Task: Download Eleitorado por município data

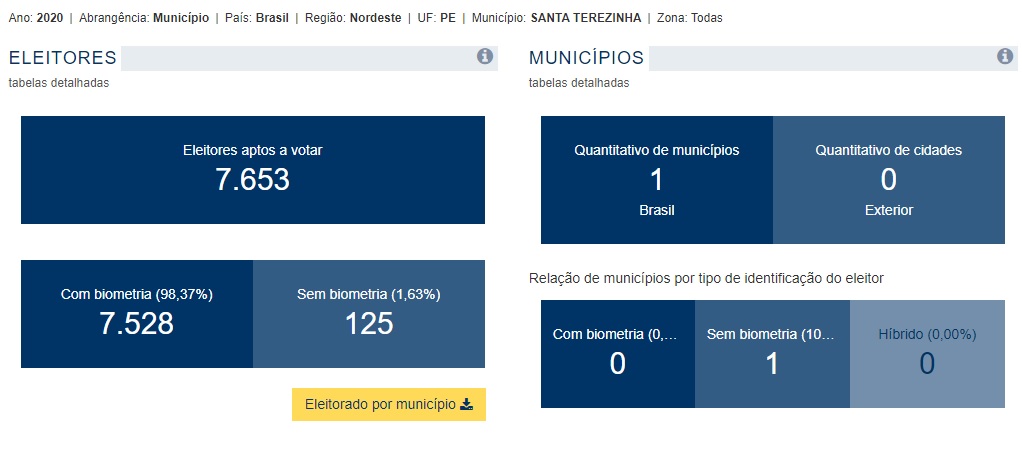Action: [388, 404]
